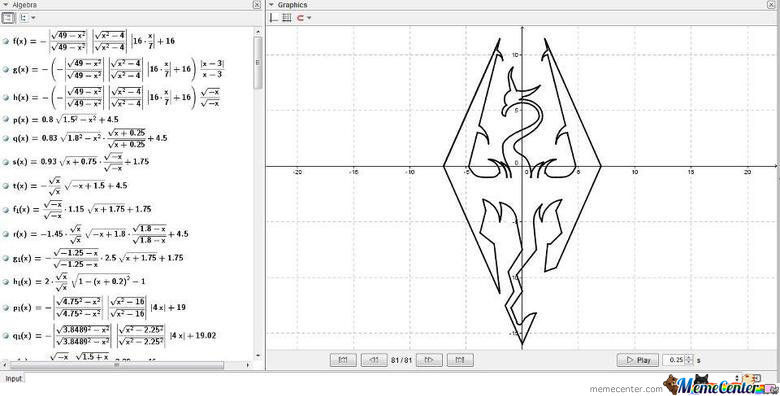780x396 pixels.
Task: Toggle the s(x) visibility bullet
Action: pyautogui.click(x=6, y=162)
